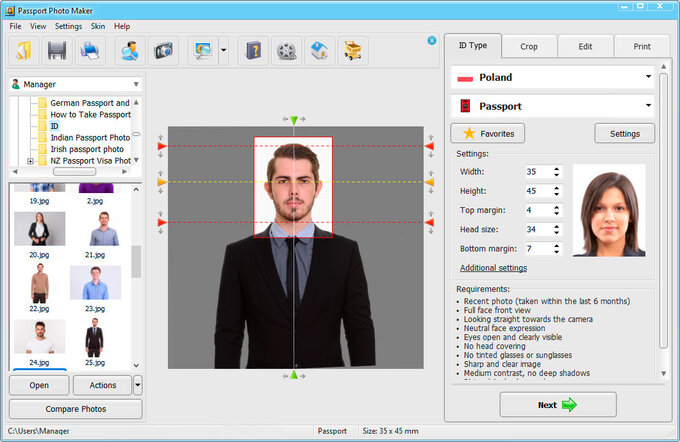Screen dimensions: 680x442
Task: Click the Actions button
Action: (103, 385)
